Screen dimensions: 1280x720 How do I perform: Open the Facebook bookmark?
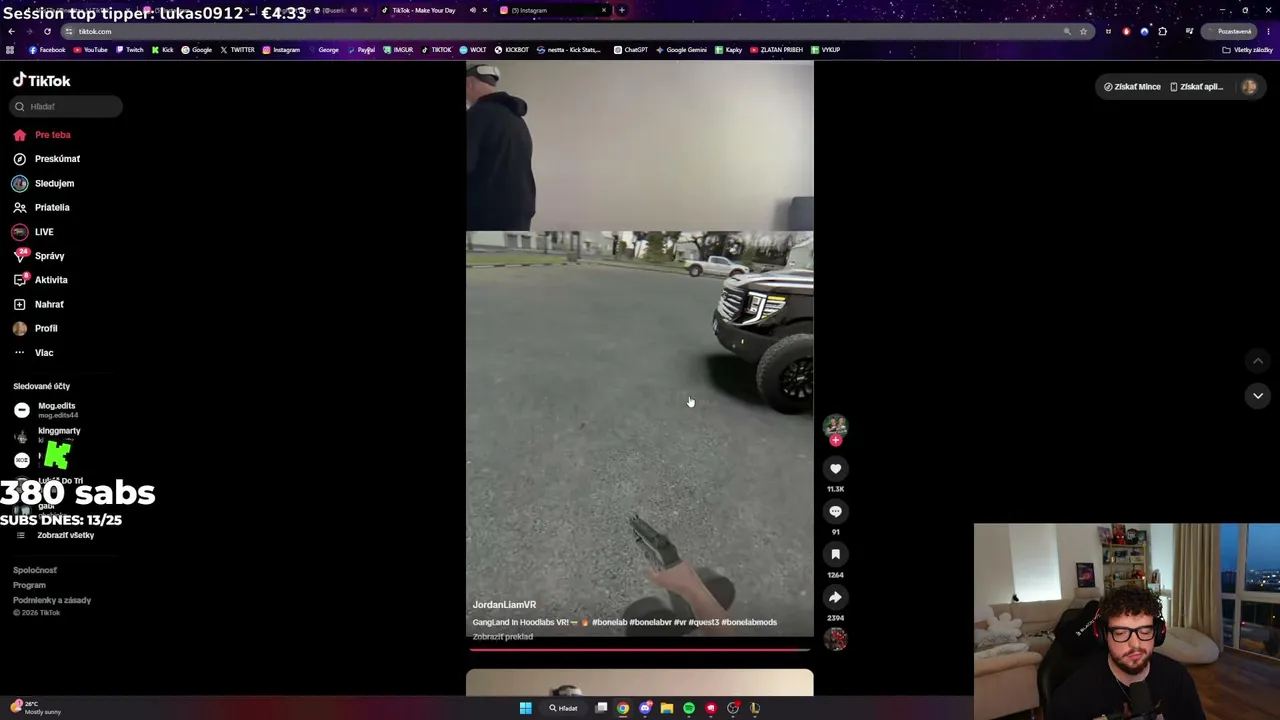47,50
